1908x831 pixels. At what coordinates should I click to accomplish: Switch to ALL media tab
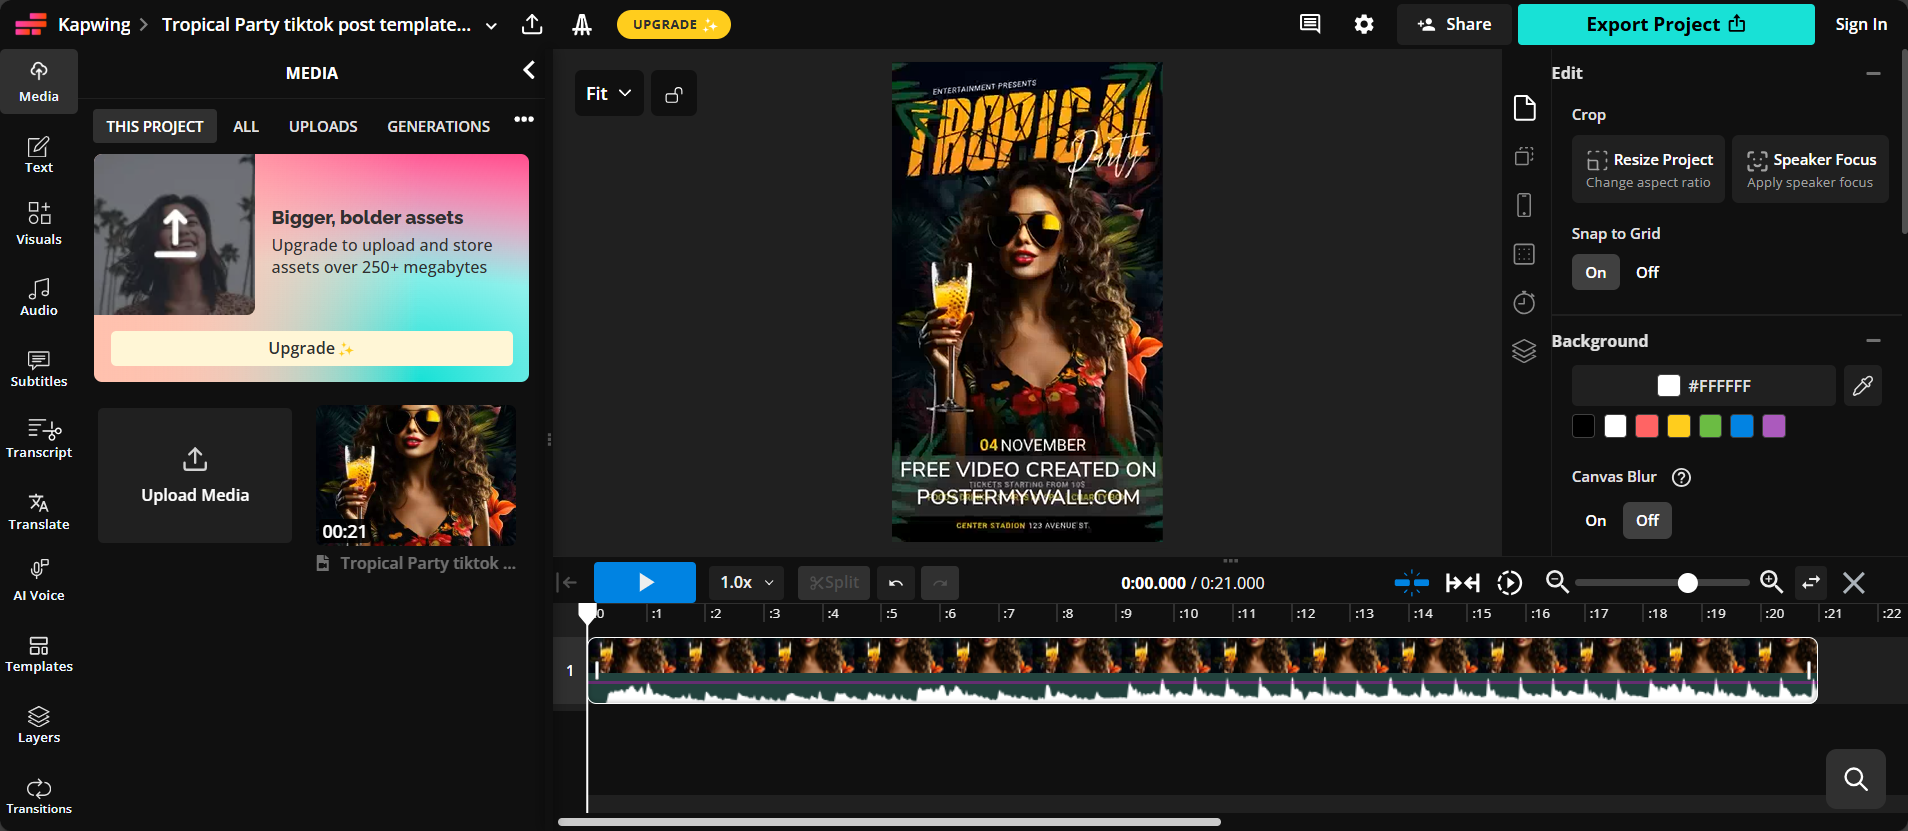tap(246, 126)
